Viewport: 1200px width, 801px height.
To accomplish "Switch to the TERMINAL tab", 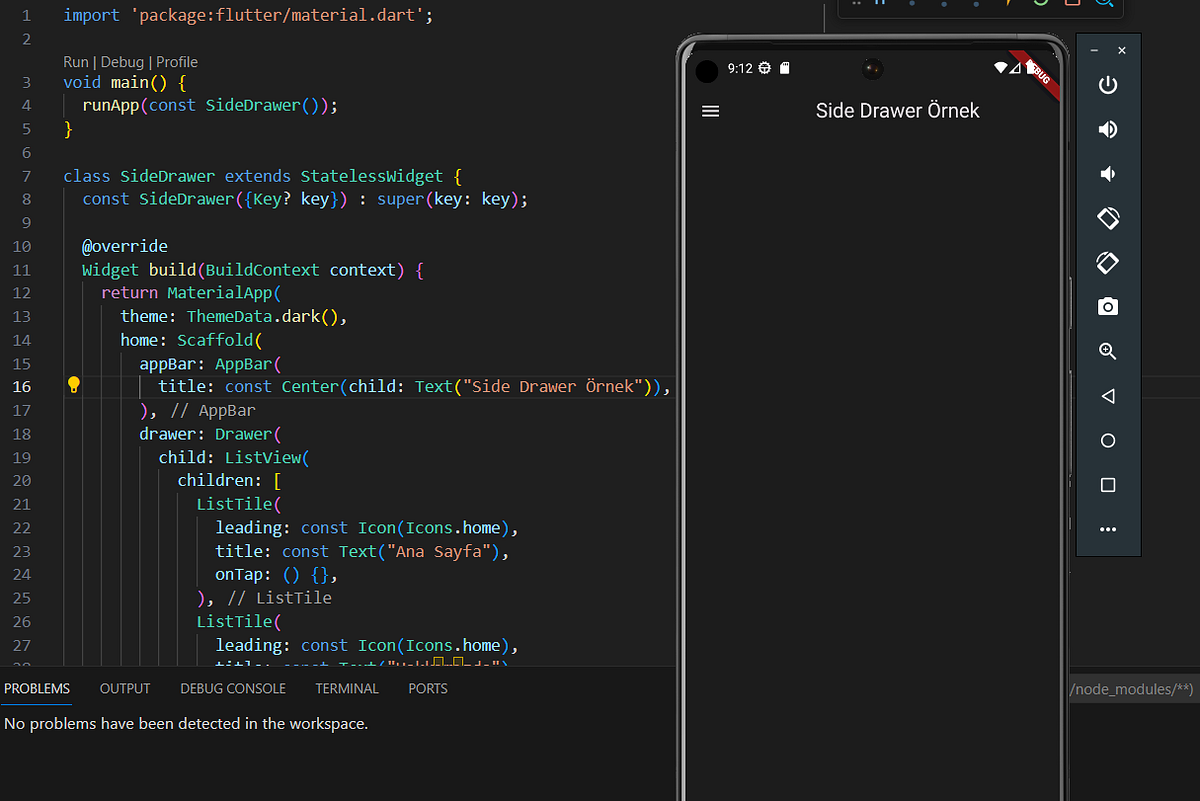I will click(x=346, y=688).
